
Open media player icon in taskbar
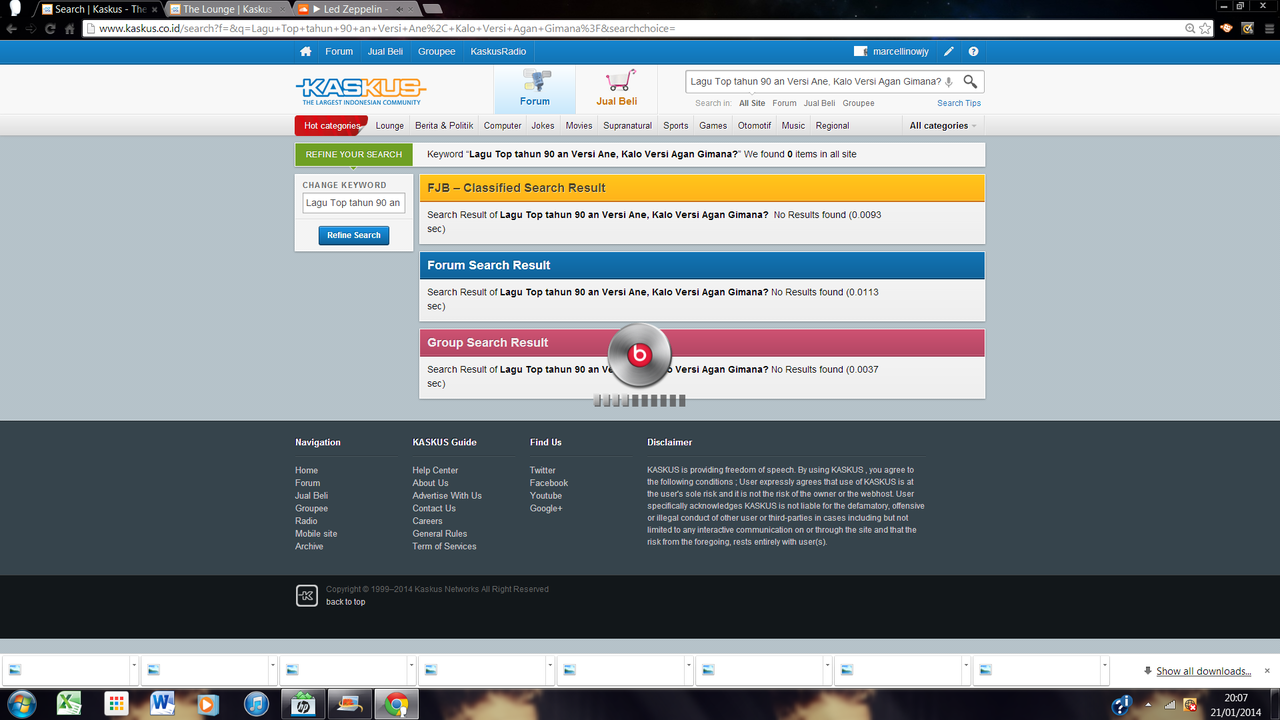pos(209,704)
